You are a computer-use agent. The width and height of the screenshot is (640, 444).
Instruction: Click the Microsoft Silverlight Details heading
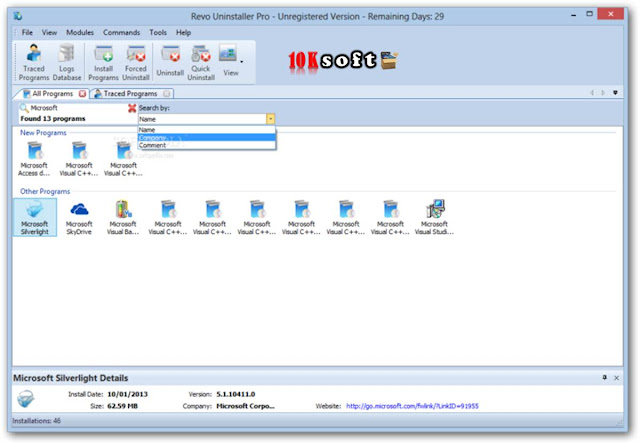point(71,378)
